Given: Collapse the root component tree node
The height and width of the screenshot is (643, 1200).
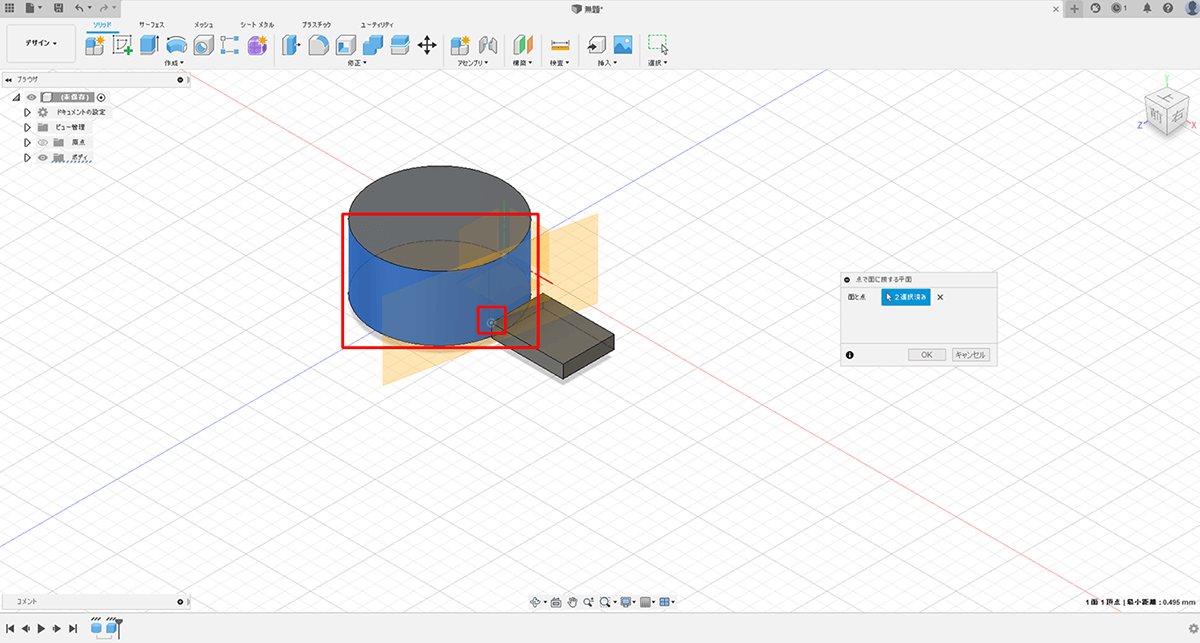Looking at the screenshot, I should click(16, 98).
